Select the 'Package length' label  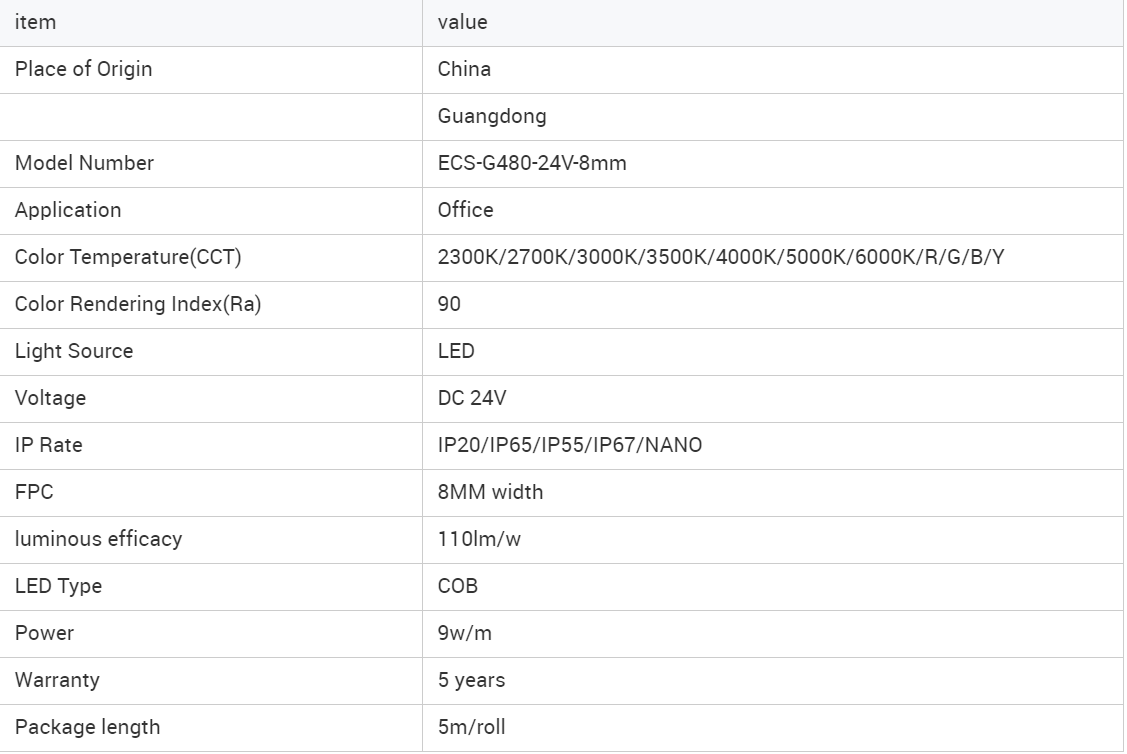tap(88, 727)
